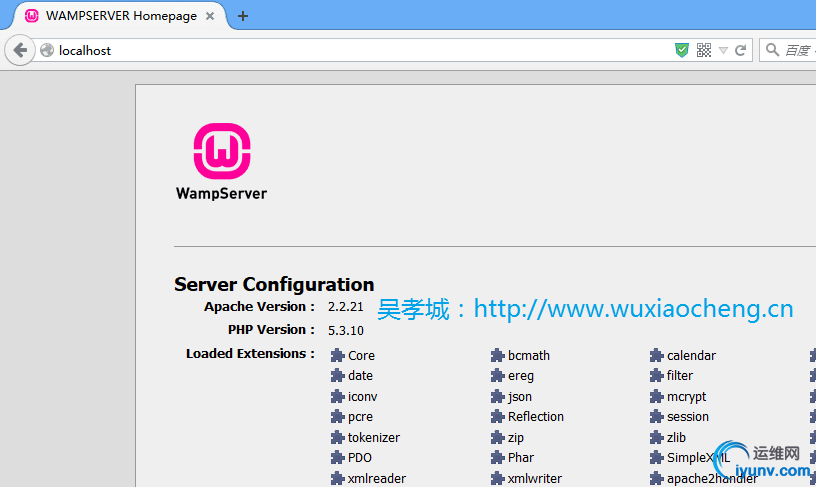Select the ereg extension name
Viewport: 816px width, 487px height.
pyautogui.click(x=521, y=376)
